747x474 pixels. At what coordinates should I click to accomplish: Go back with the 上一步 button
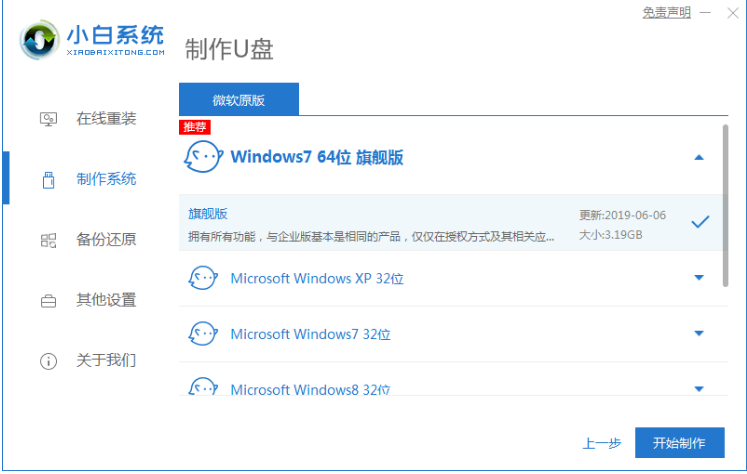pos(602,443)
